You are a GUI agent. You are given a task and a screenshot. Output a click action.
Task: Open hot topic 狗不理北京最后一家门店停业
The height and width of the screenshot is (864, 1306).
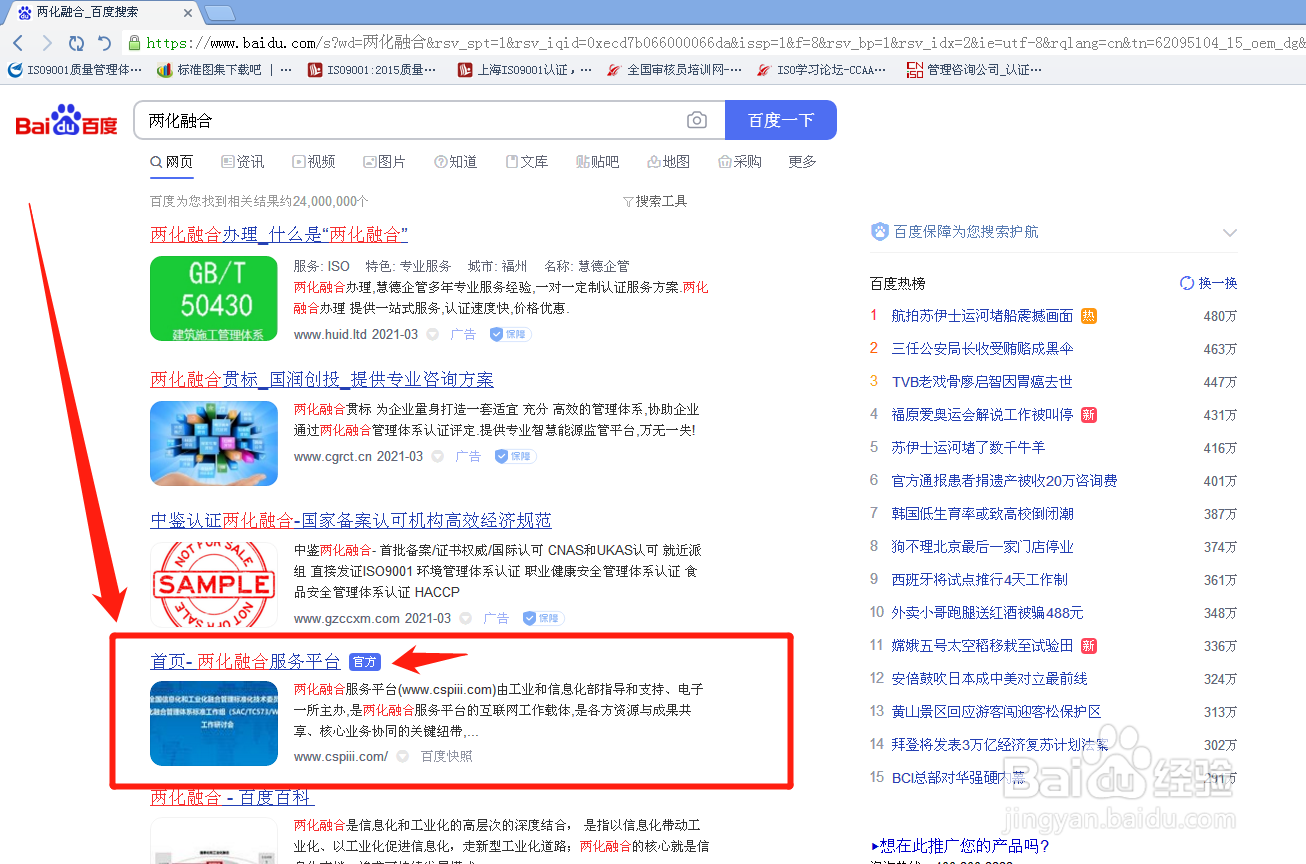[982, 547]
